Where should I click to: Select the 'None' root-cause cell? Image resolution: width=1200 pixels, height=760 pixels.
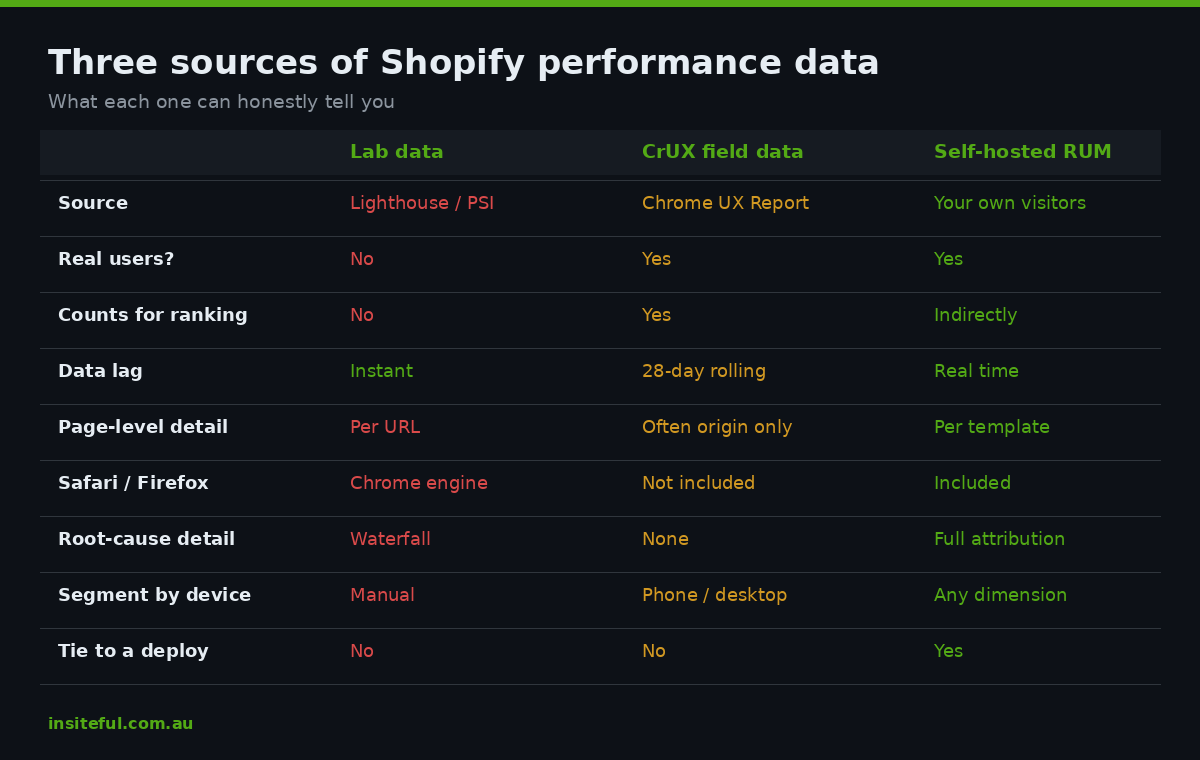click(x=665, y=540)
